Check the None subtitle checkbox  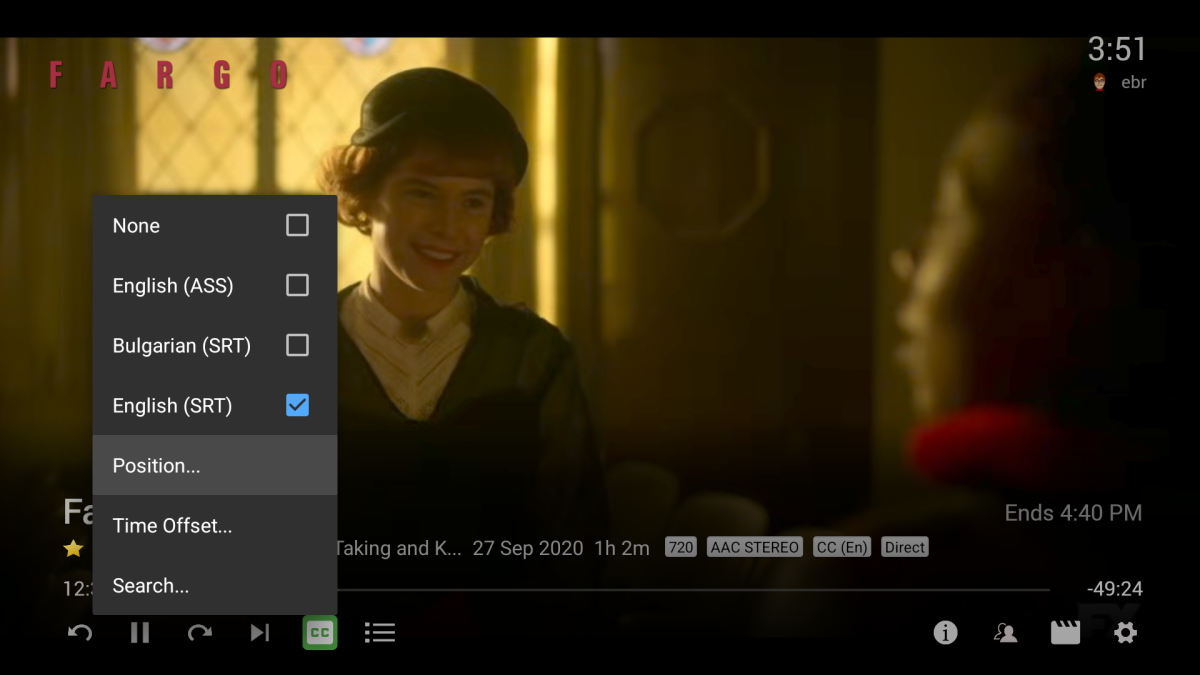tap(297, 225)
